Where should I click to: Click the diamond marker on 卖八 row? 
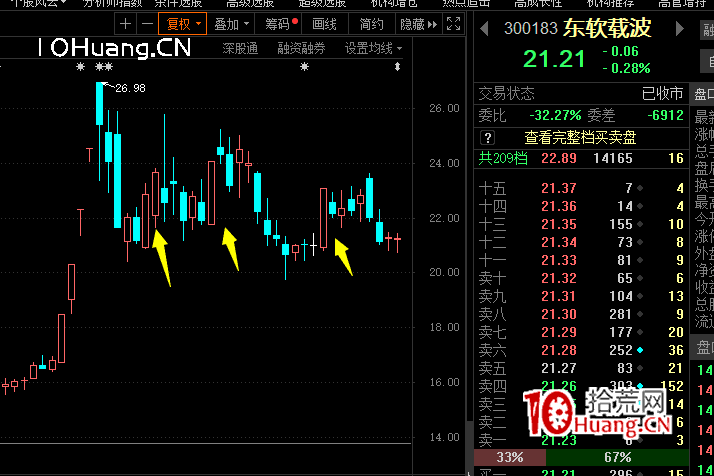(x=640, y=314)
